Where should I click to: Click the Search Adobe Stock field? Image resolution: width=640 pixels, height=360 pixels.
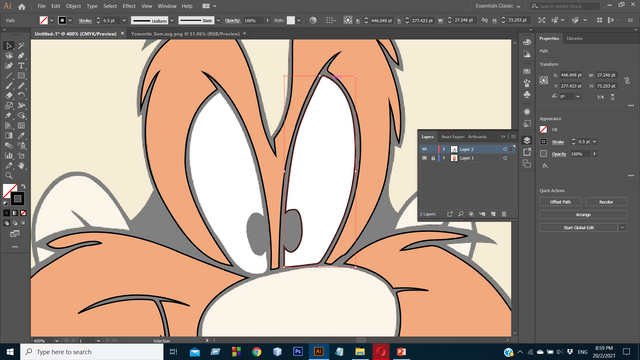tap(565, 6)
